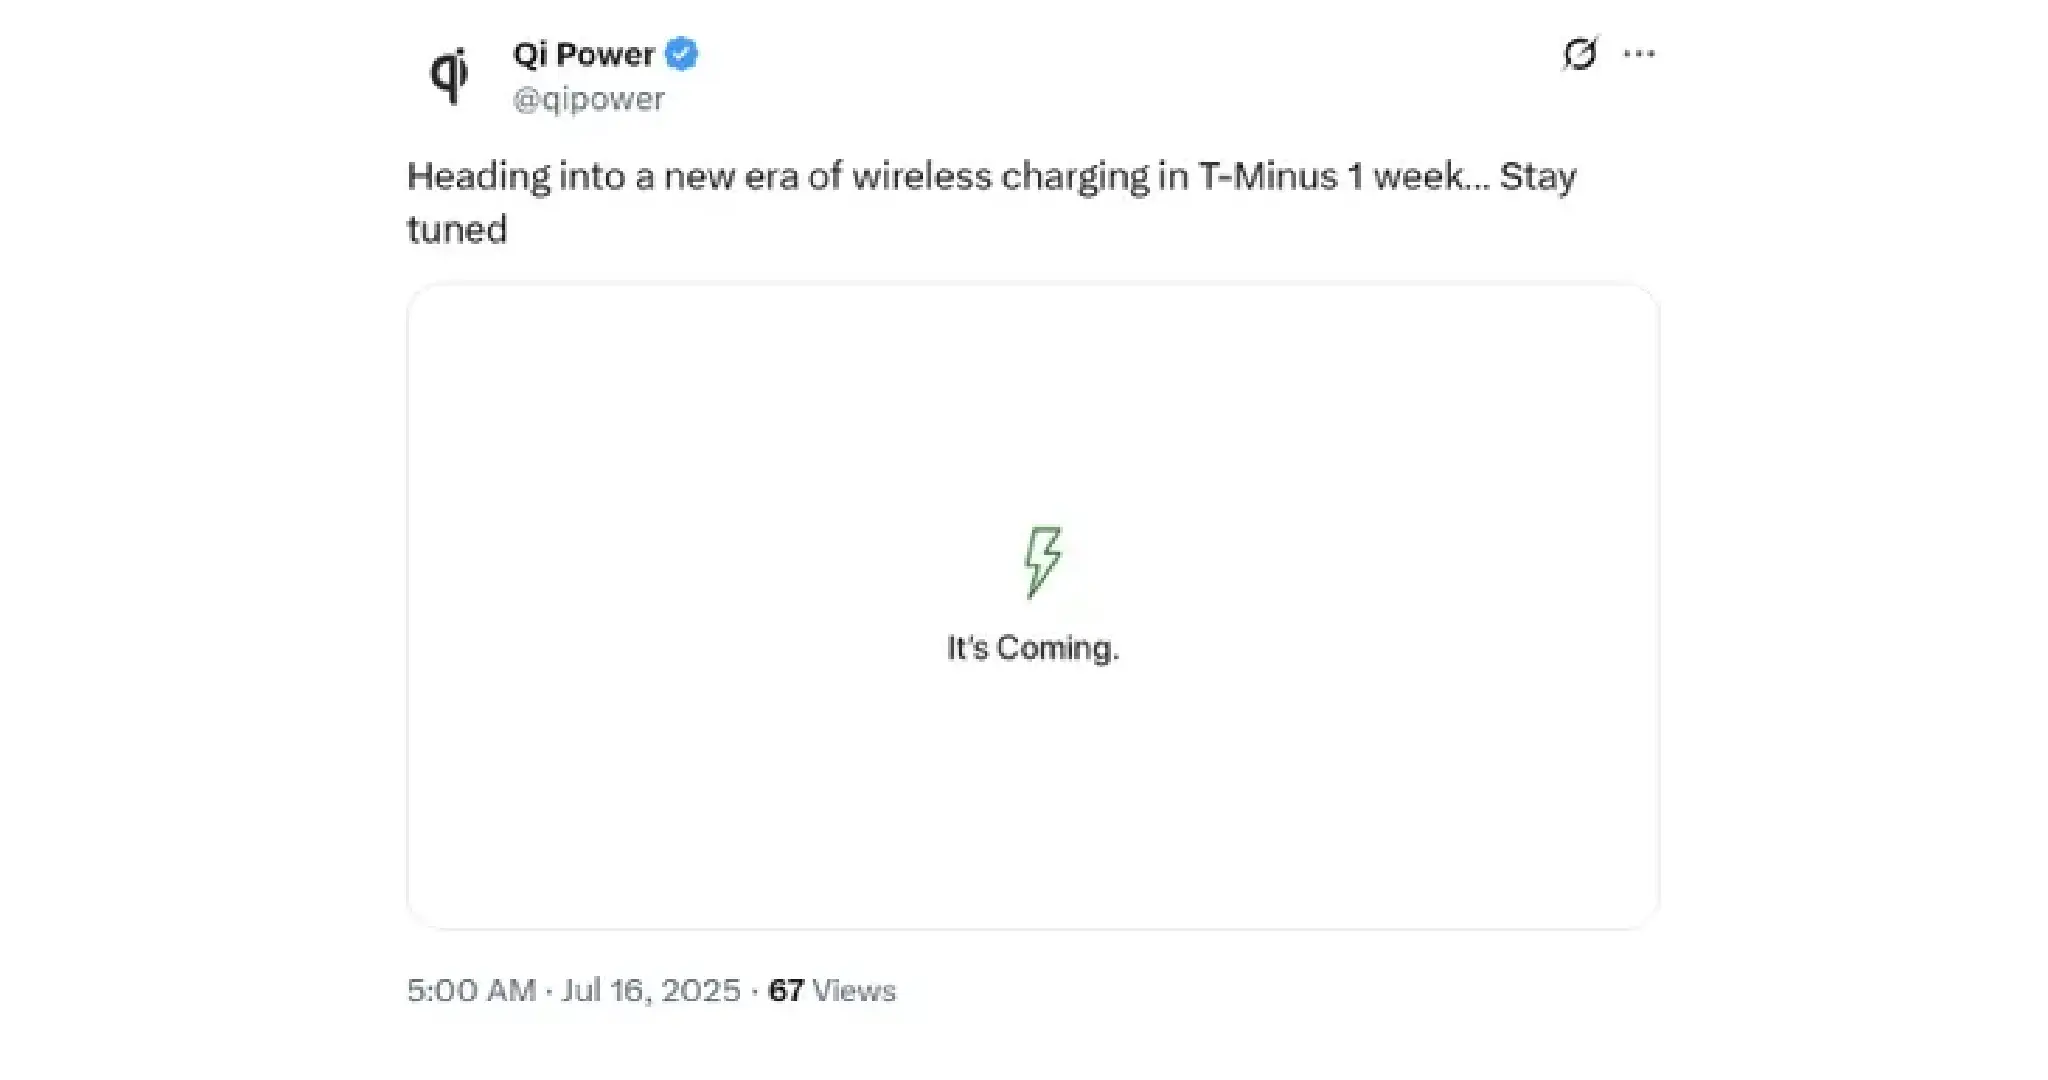
Task: Click the Qi logo profile avatar
Action: tap(449, 75)
